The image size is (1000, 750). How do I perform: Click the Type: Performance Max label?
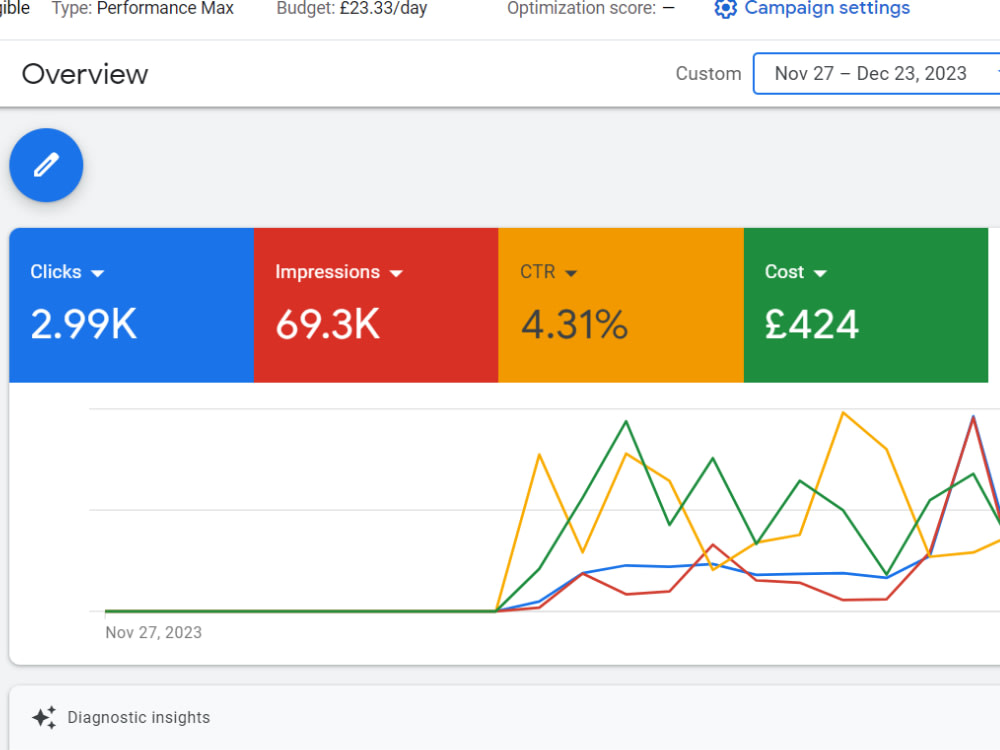pyautogui.click(x=143, y=8)
